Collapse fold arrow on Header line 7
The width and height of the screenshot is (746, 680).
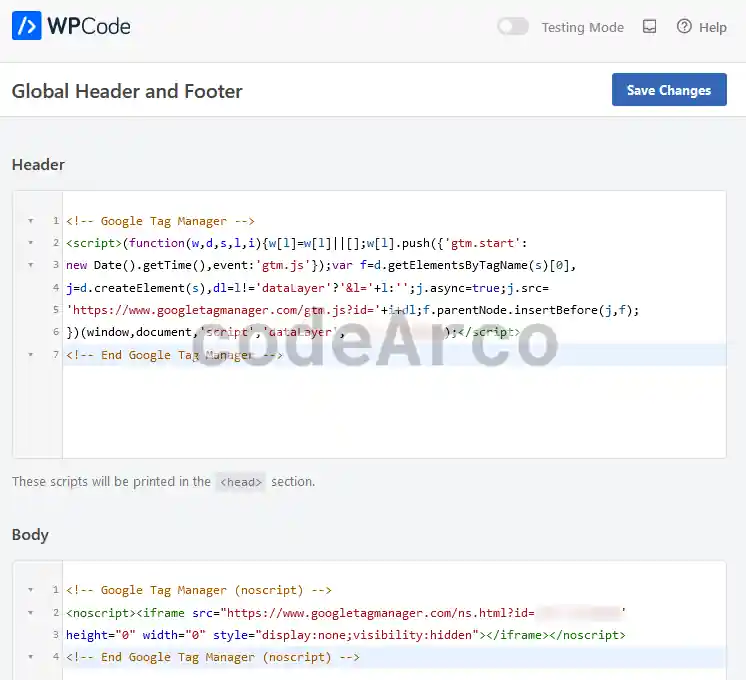(30, 355)
